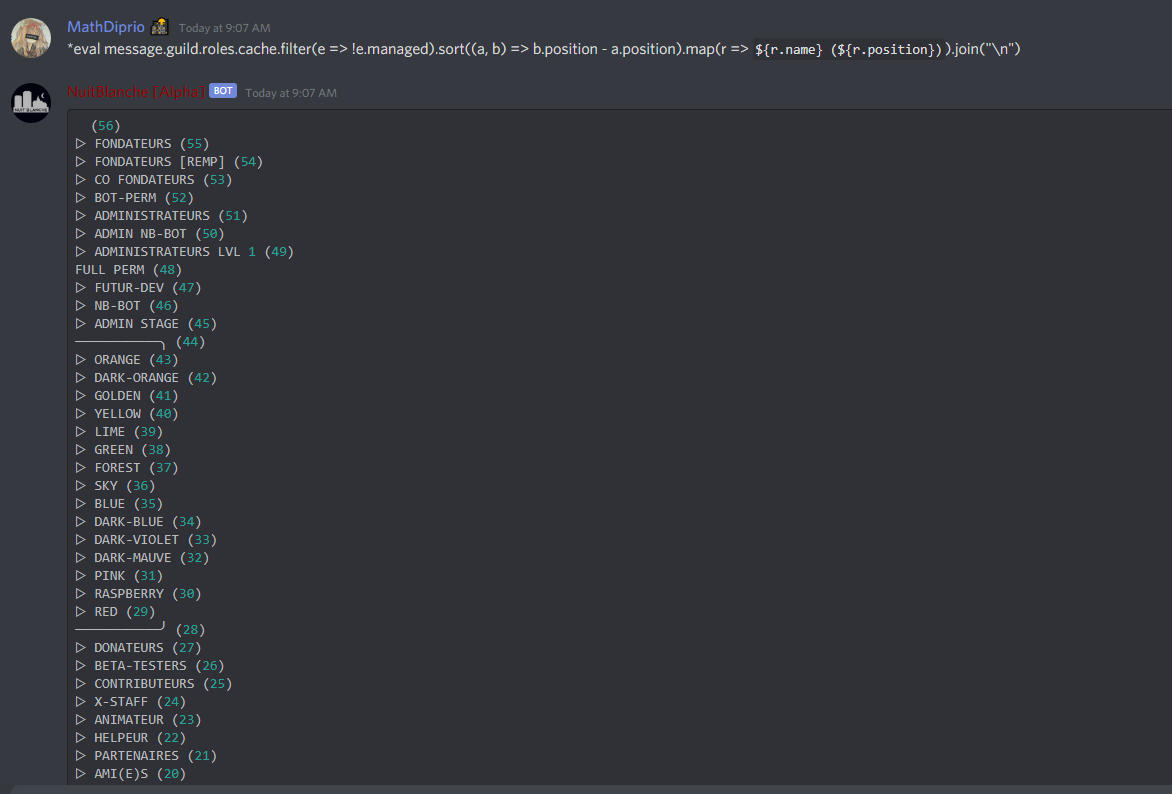This screenshot has height=794, width=1172.
Task: Click the (56) first output line
Action: [105, 126]
